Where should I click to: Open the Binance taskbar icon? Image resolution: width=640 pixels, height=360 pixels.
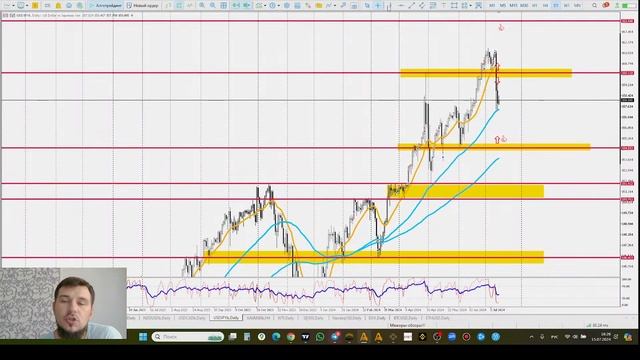coord(422,337)
